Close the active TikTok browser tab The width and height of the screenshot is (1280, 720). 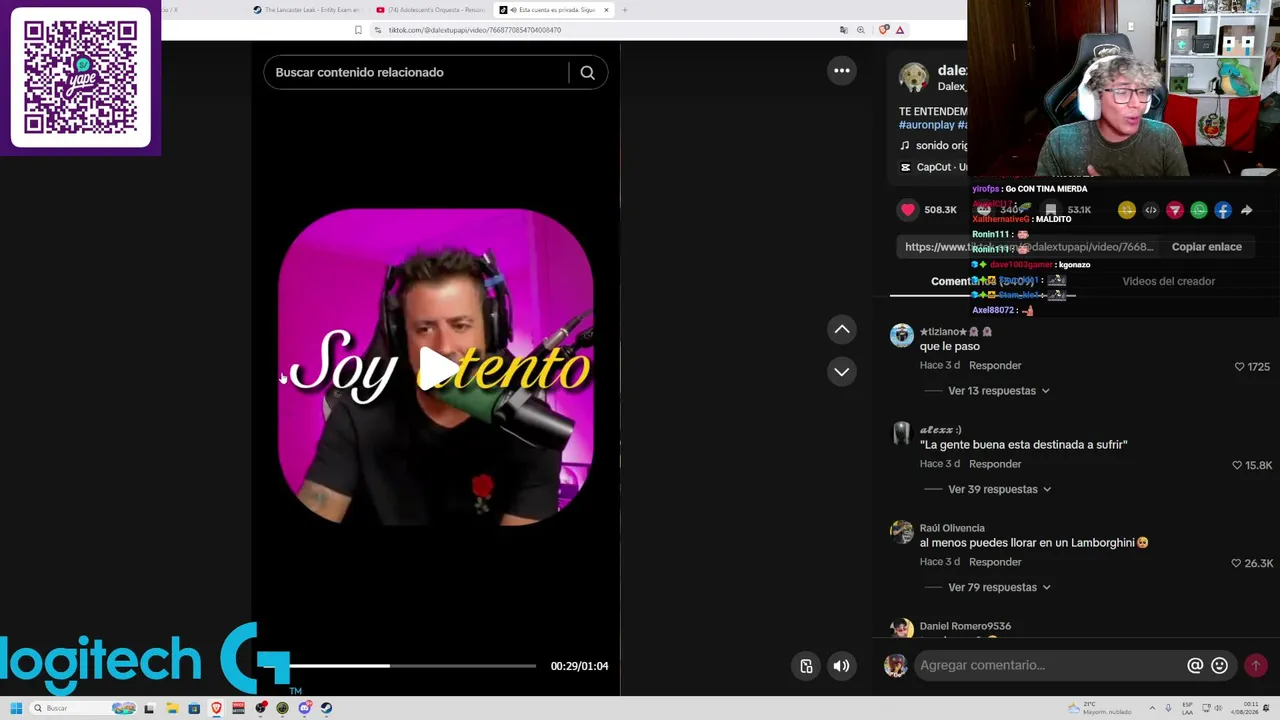point(606,10)
